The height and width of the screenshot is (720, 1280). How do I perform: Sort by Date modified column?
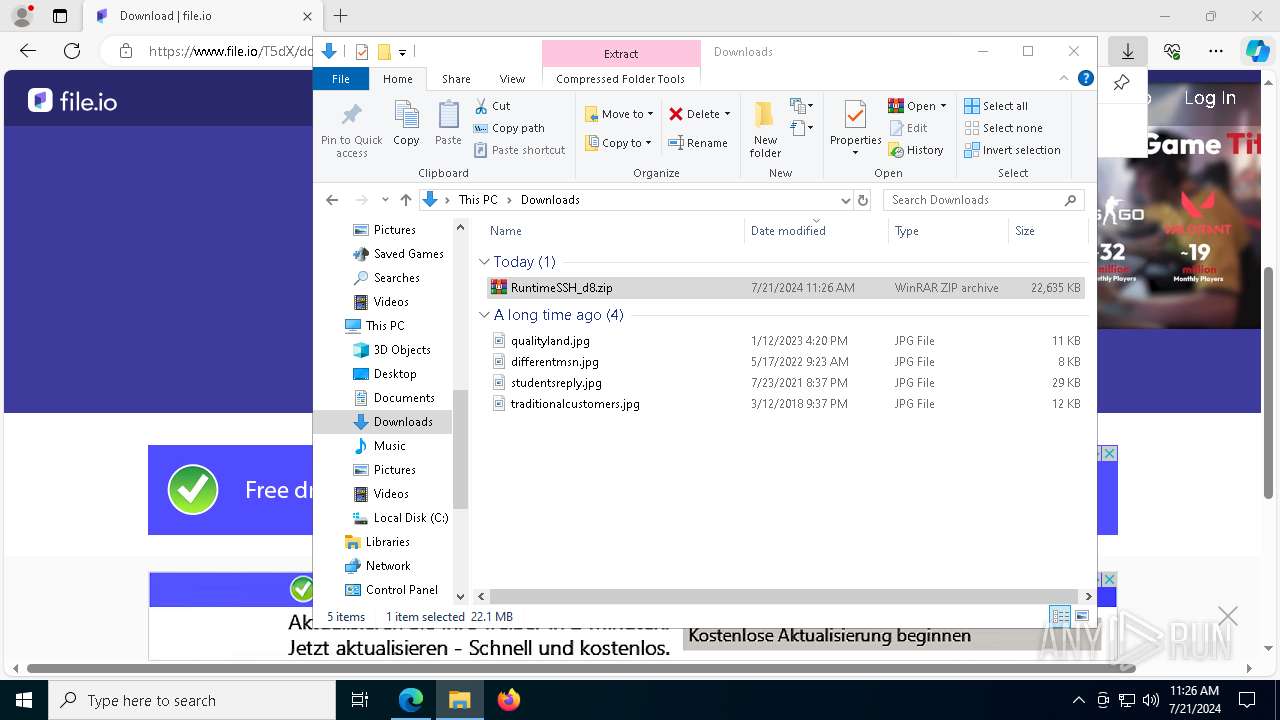(816, 231)
